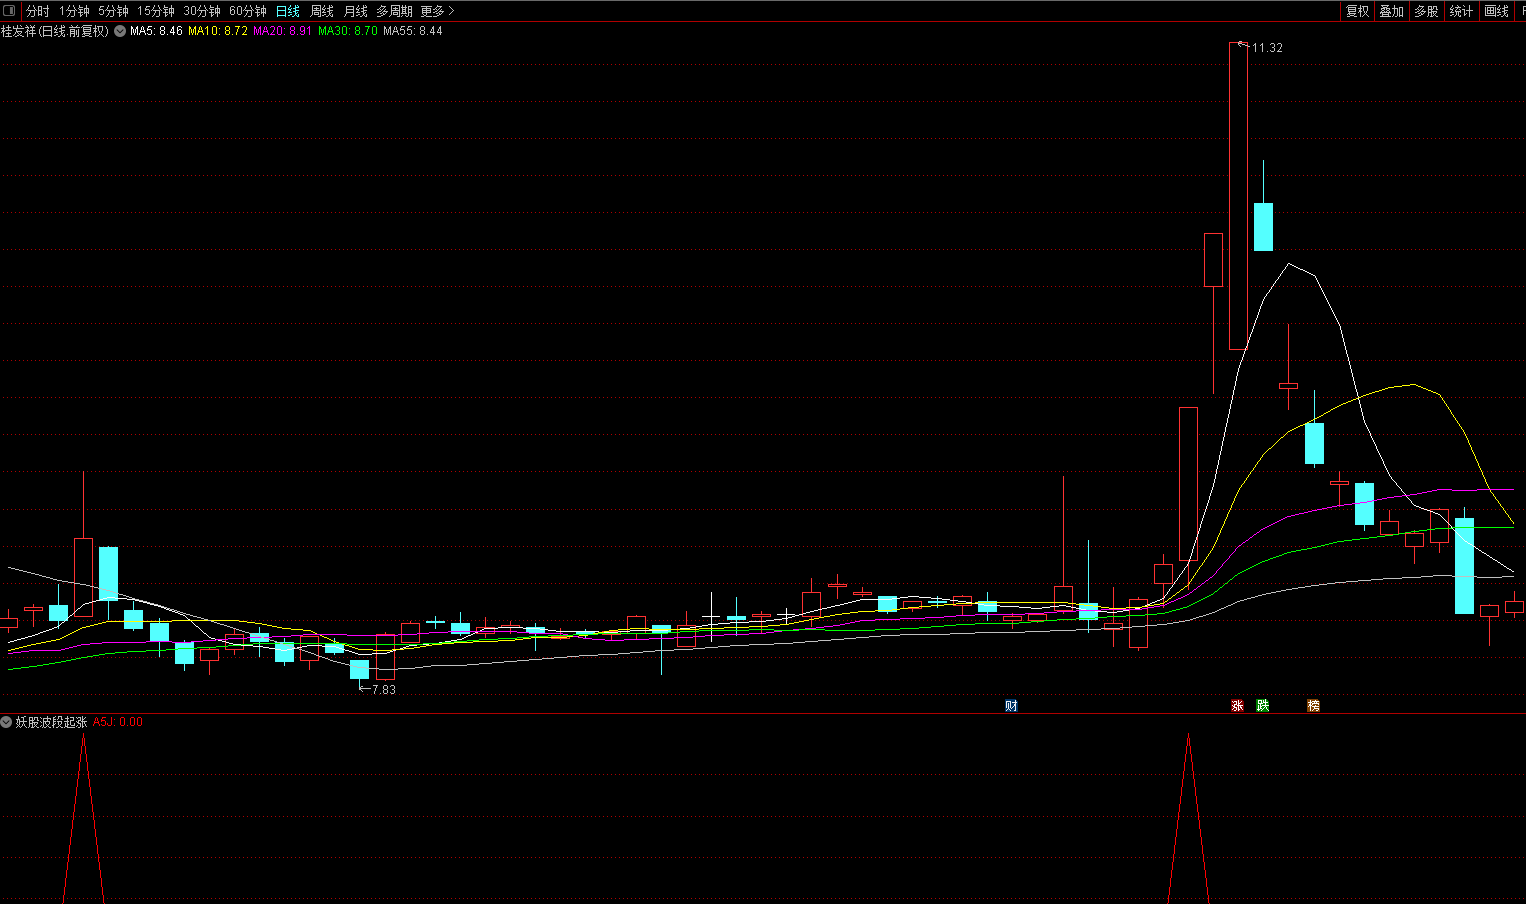Click the 叠加 overlay button
Viewport: 1526px width, 904px height.
coord(1391,11)
